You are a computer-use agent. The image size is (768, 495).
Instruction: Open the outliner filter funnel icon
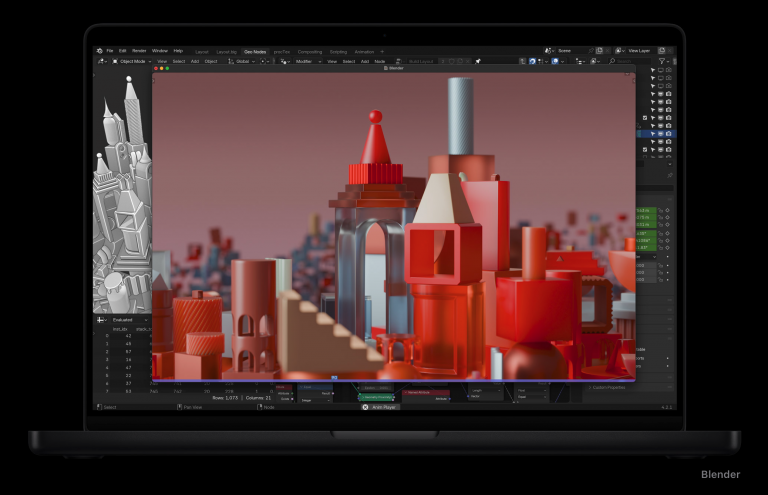point(661,61)
